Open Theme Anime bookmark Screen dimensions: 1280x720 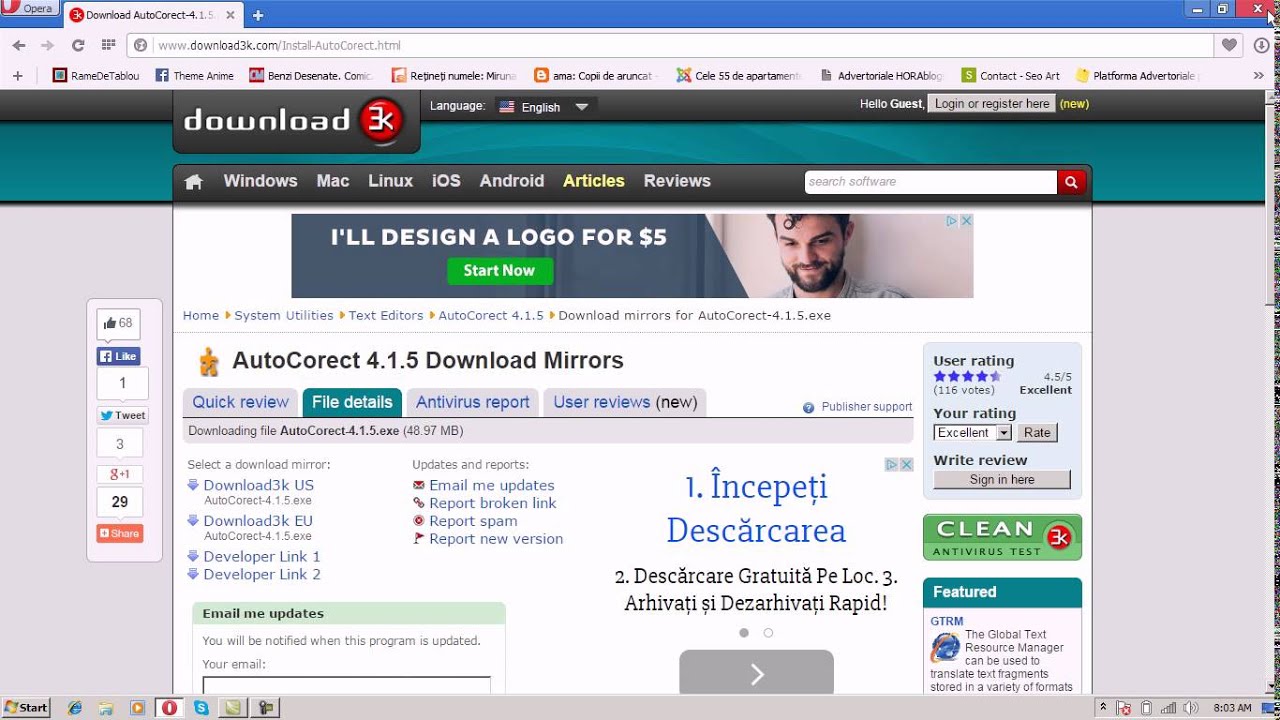194,75
